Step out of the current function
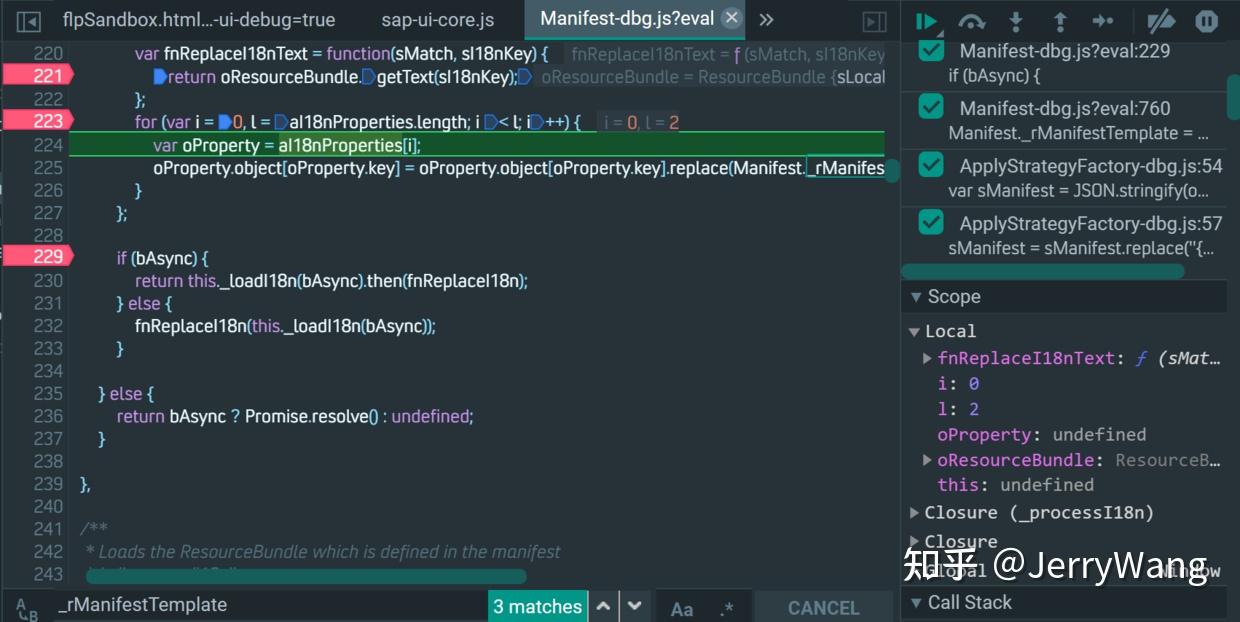Screen dimensions: 1240x622 pos(1060,20)
